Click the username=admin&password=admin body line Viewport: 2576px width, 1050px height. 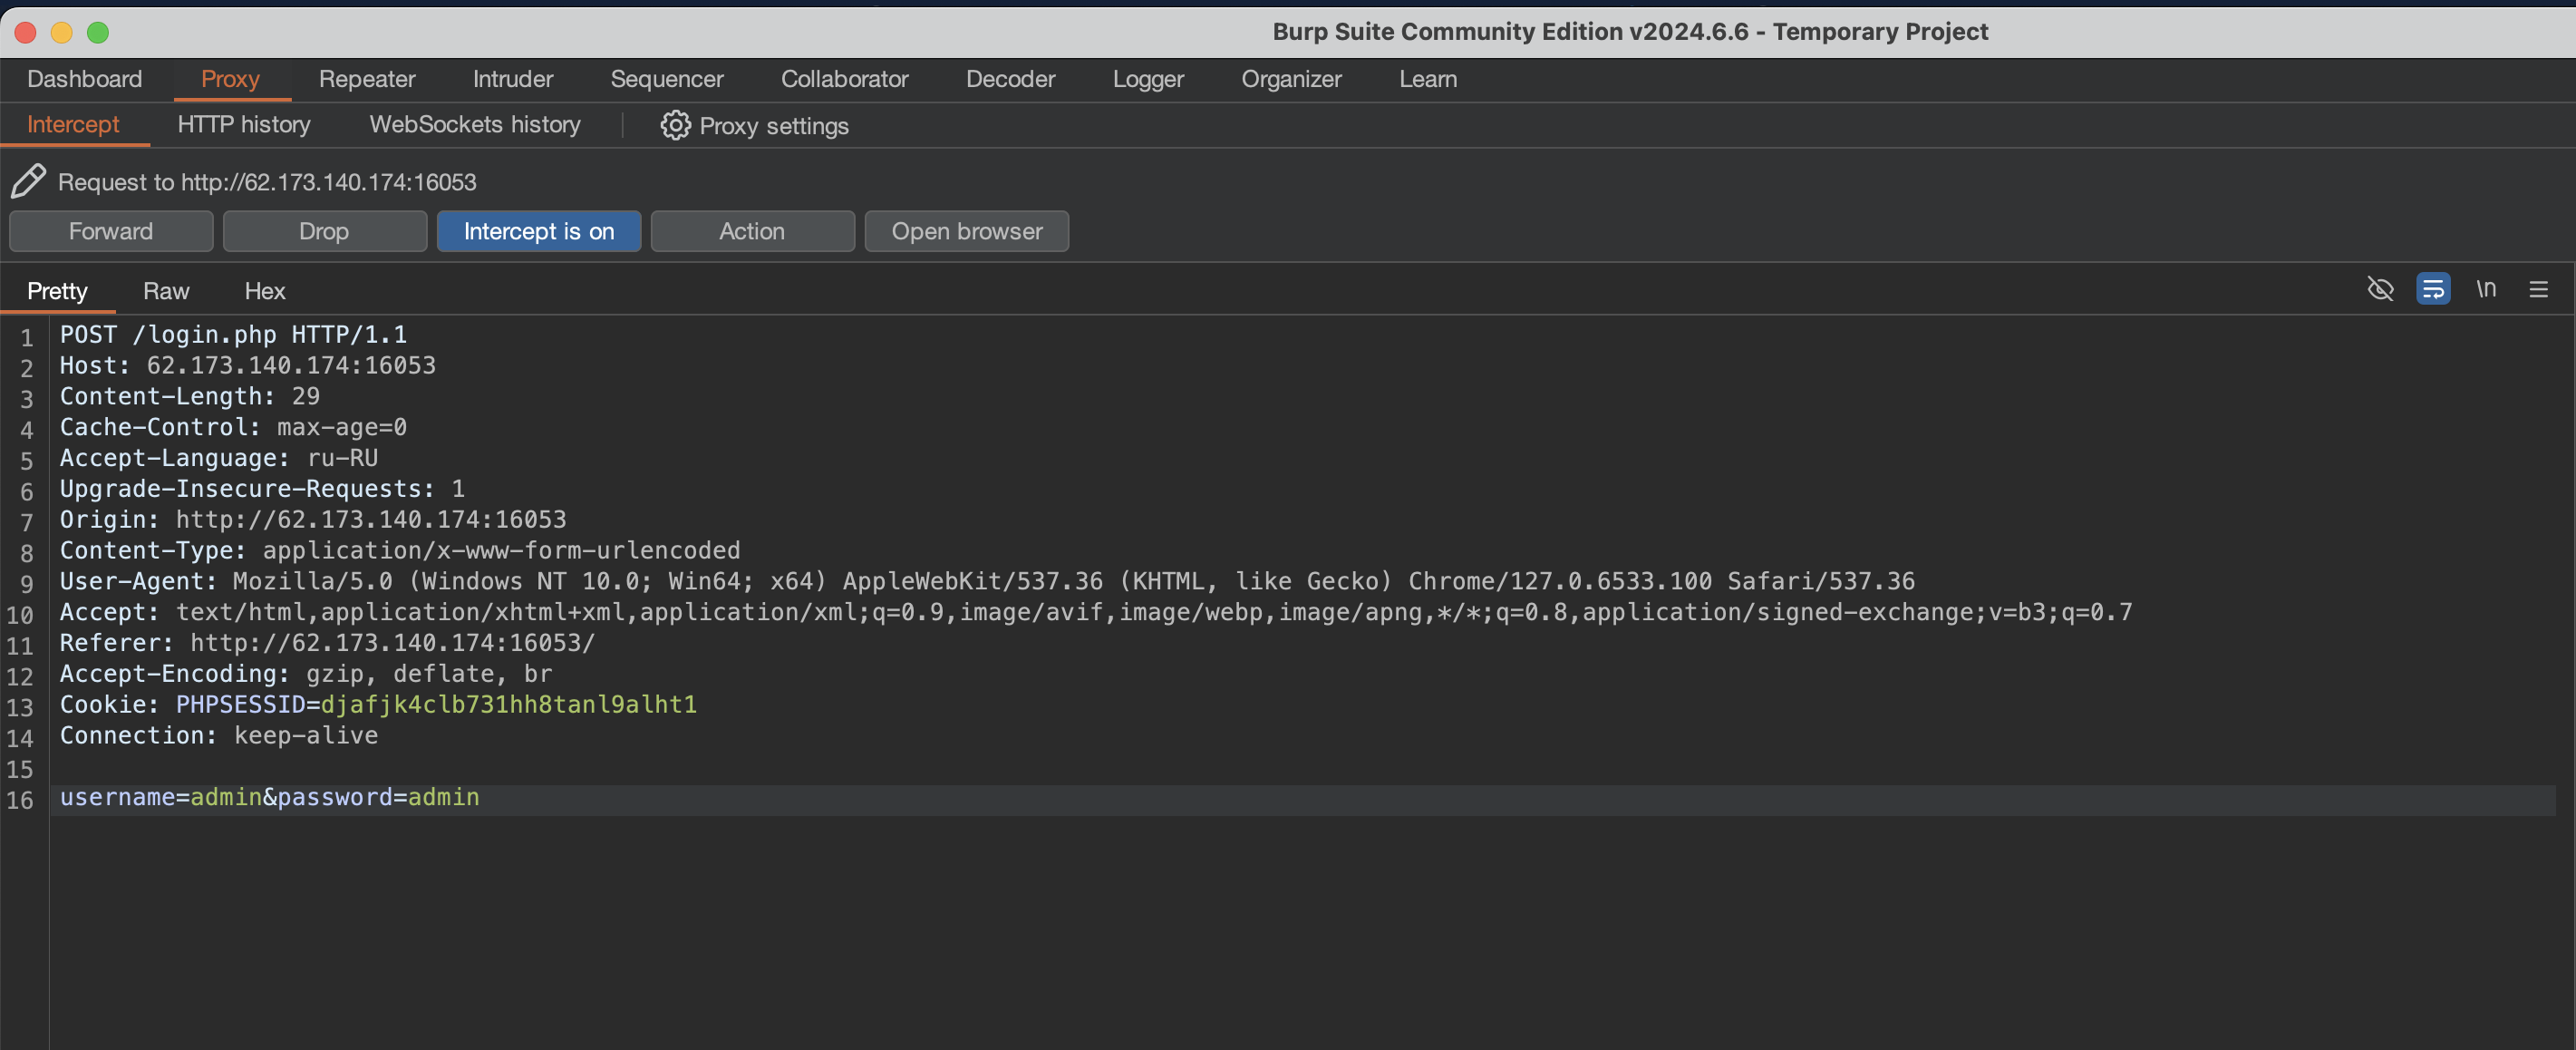tap(270, 797)
